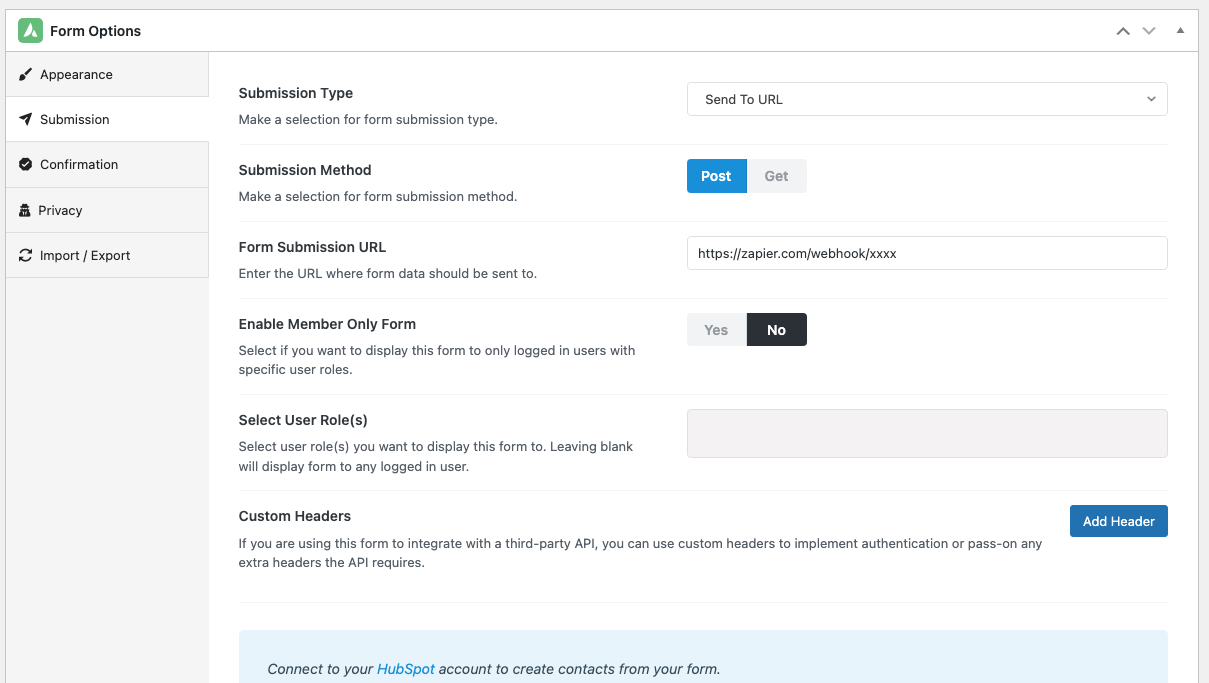Select No for member only form

pos(776,330)
